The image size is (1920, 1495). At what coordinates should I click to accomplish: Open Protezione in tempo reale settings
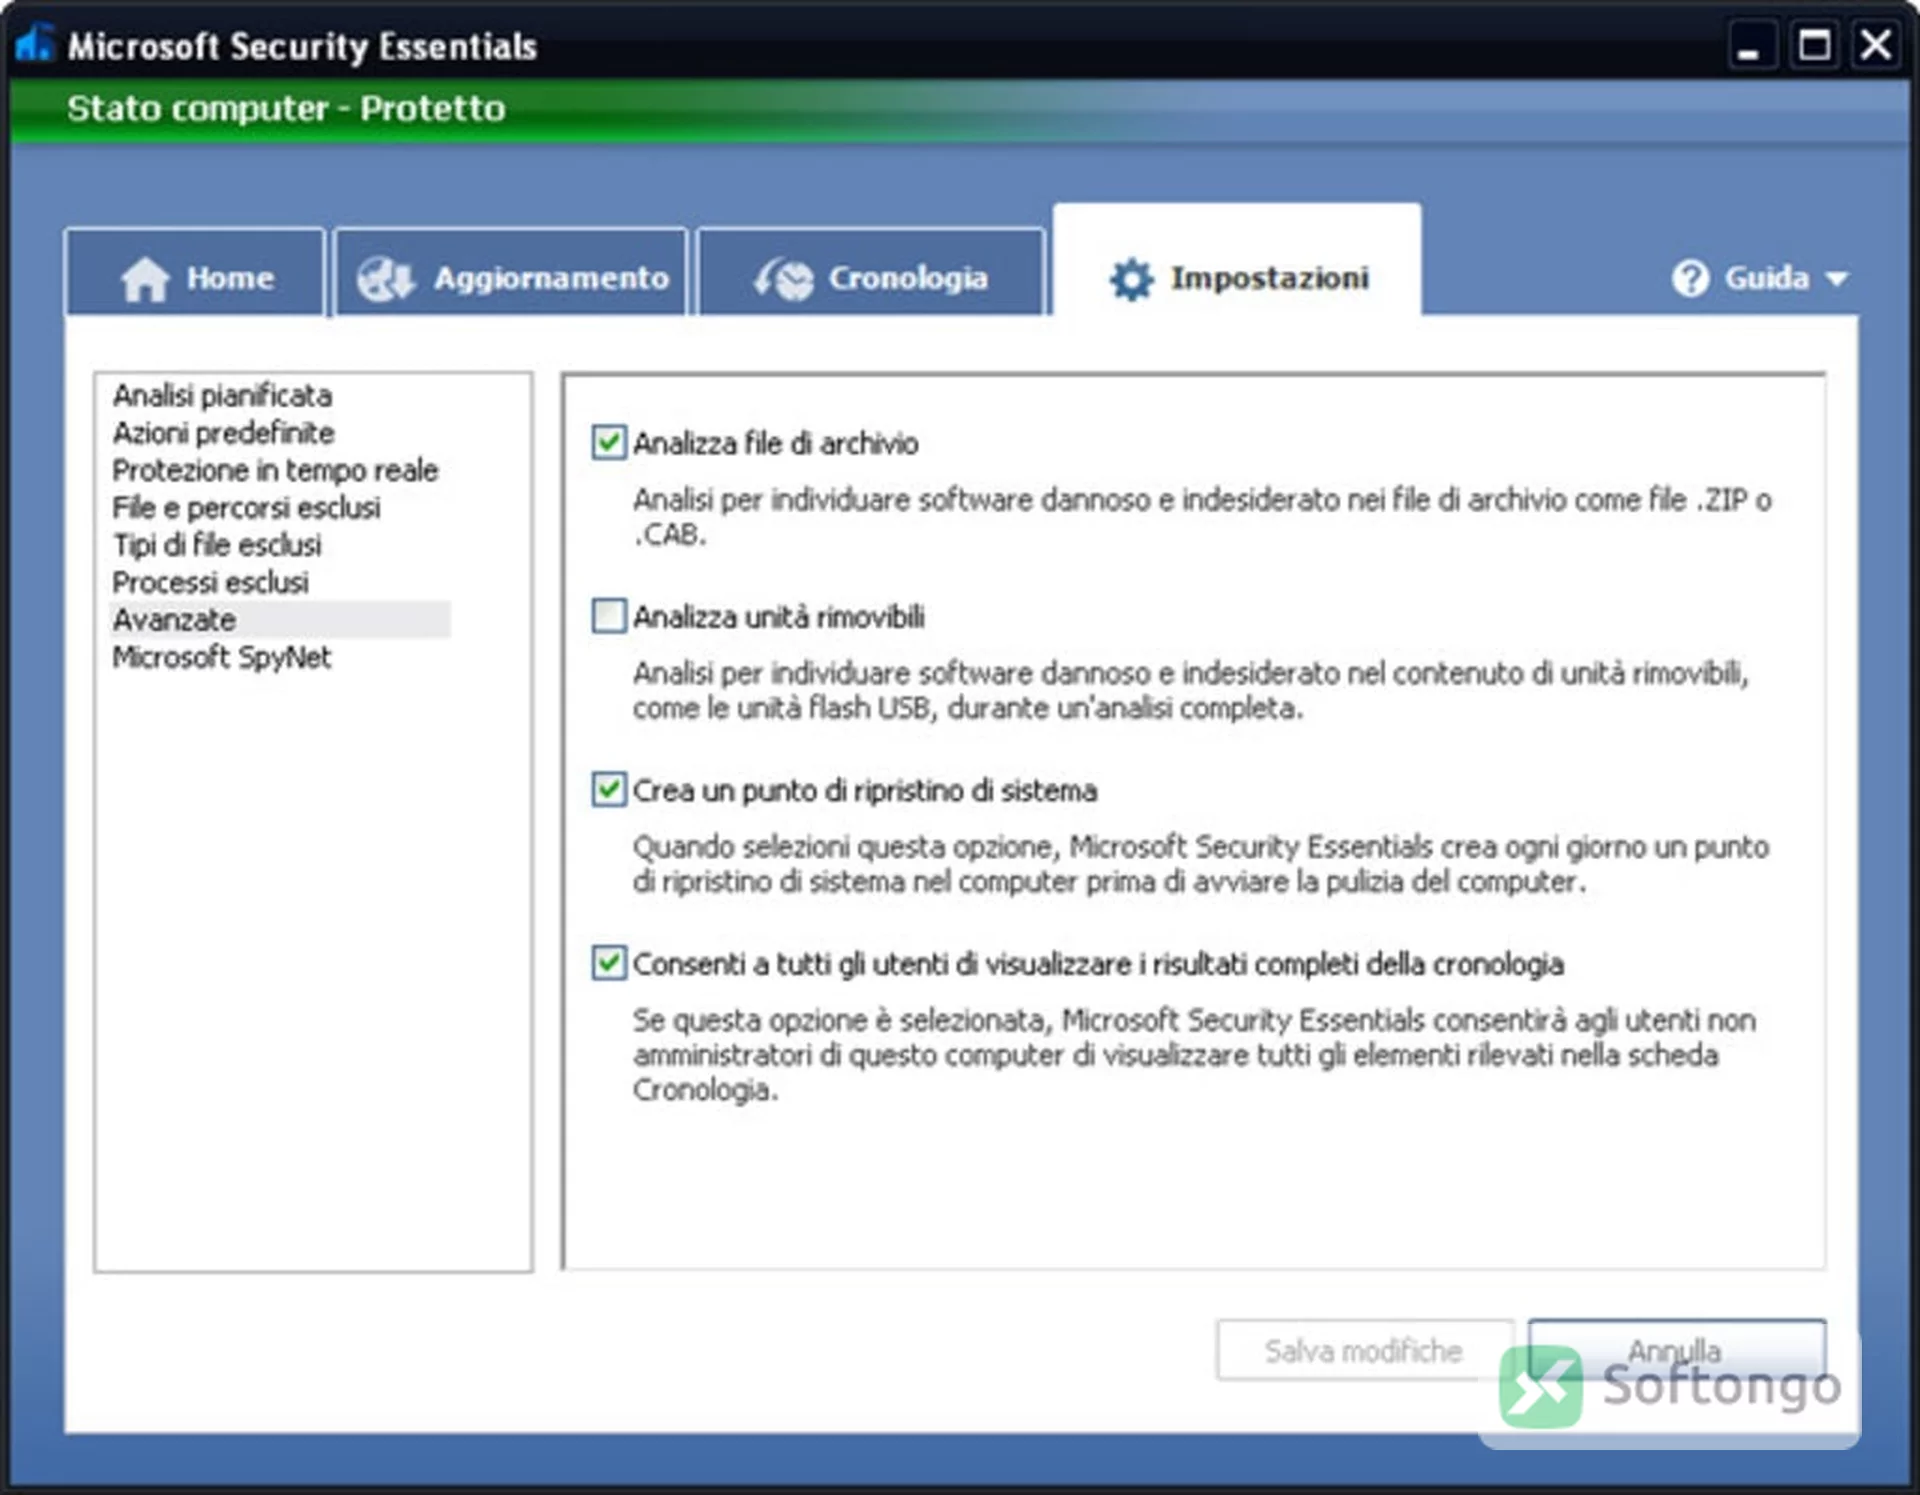coord(275,470)
